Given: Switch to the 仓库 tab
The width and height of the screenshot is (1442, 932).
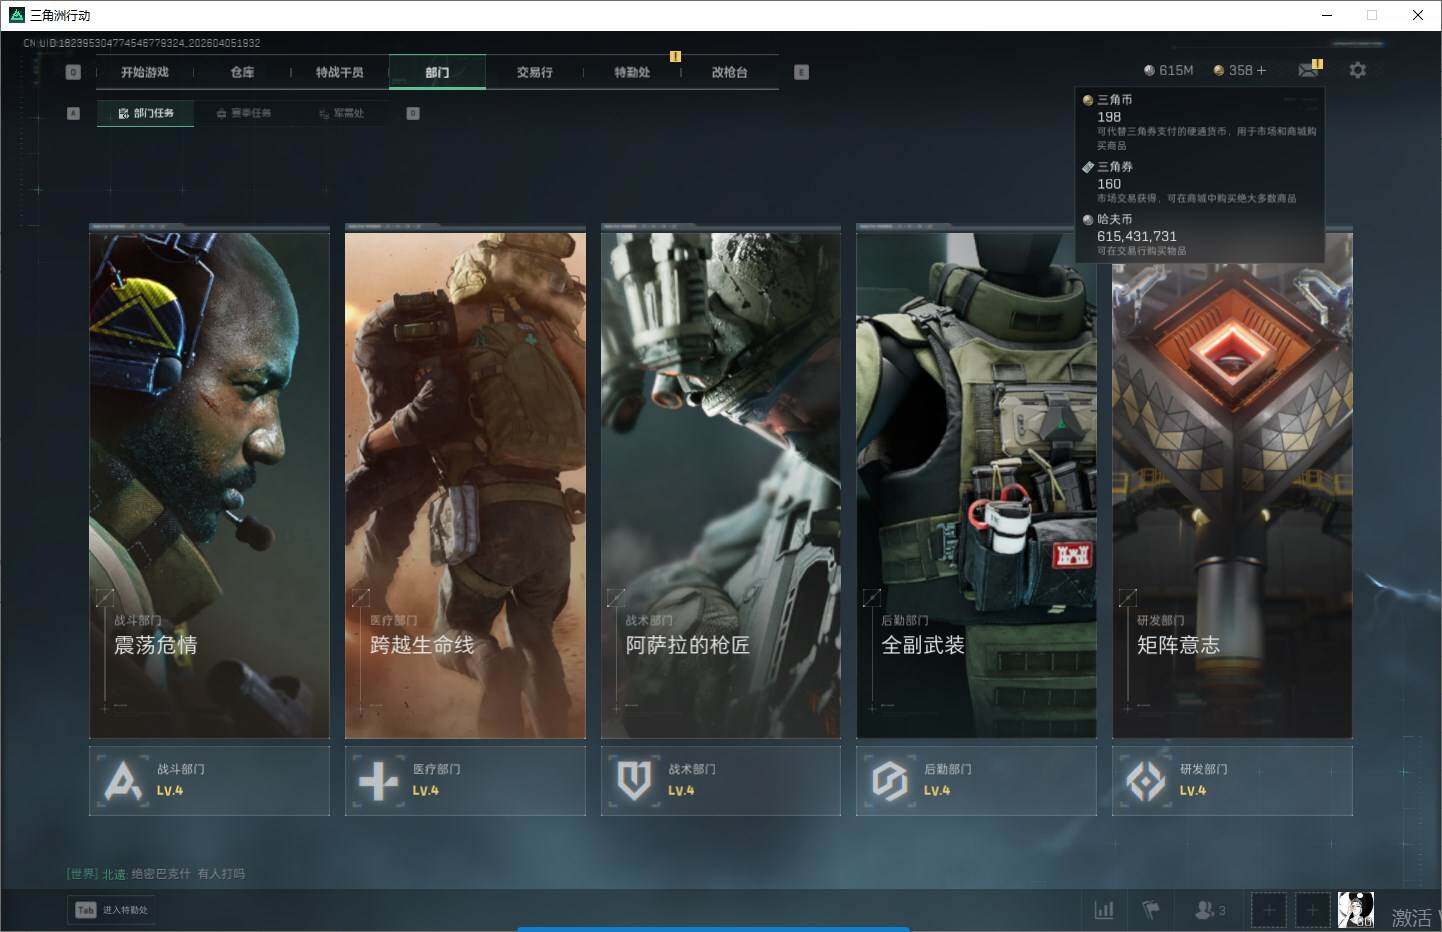Looking at the screenshot, I should [242, 72].
